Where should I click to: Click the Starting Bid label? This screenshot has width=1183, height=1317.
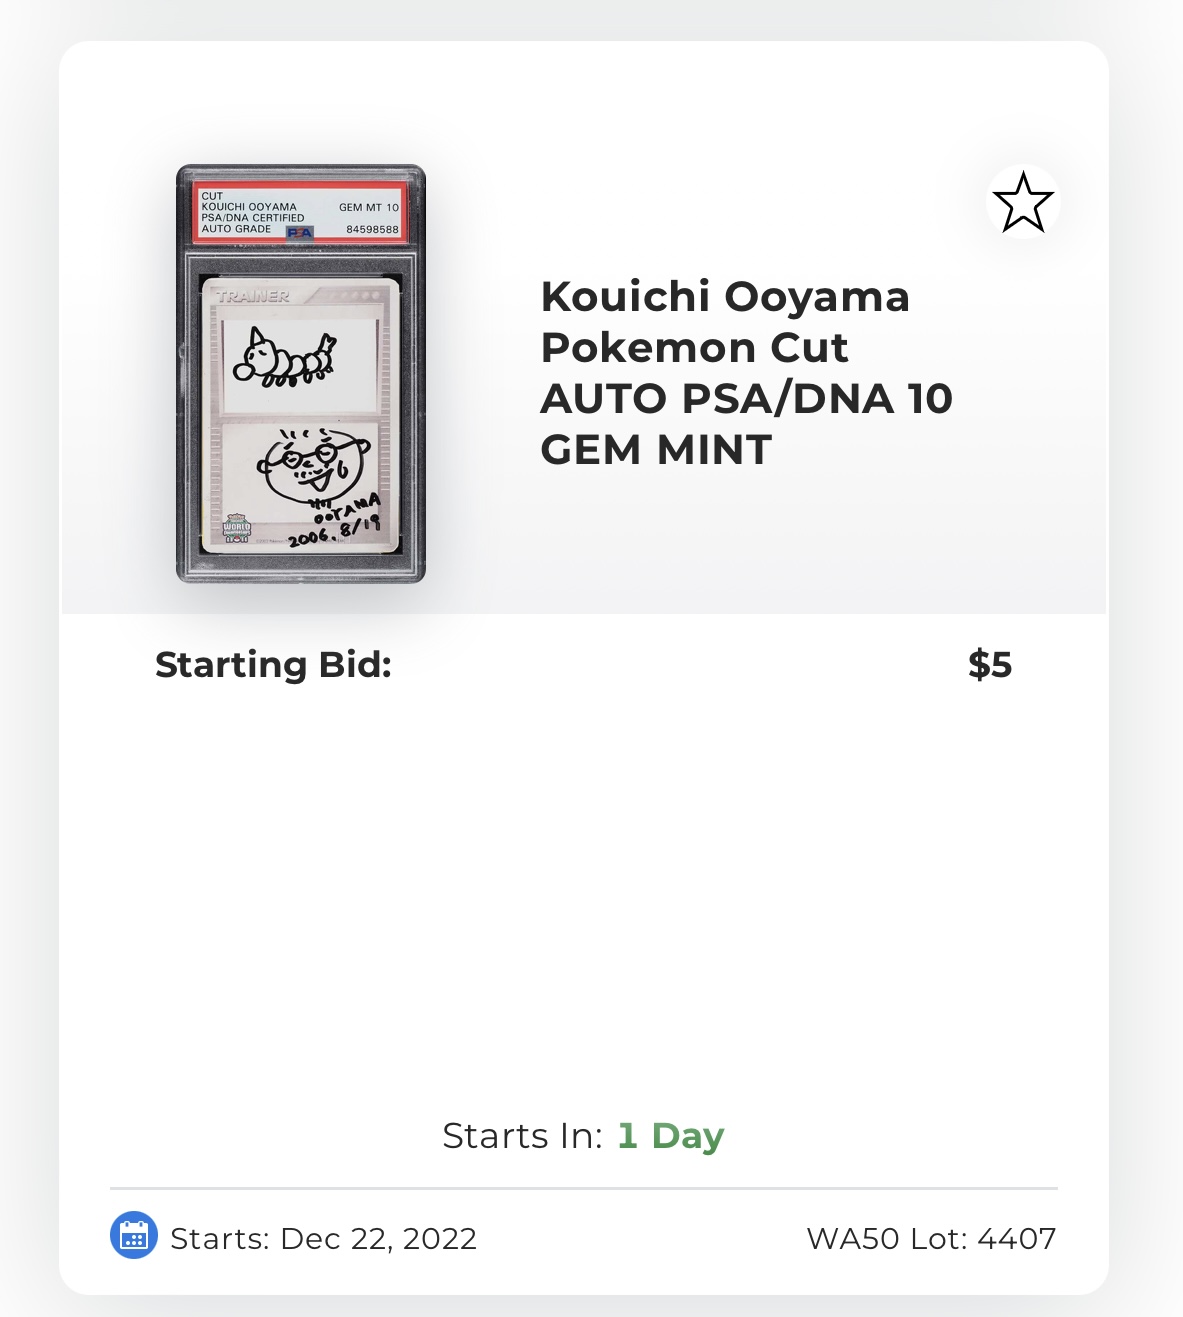pos(273,665)
